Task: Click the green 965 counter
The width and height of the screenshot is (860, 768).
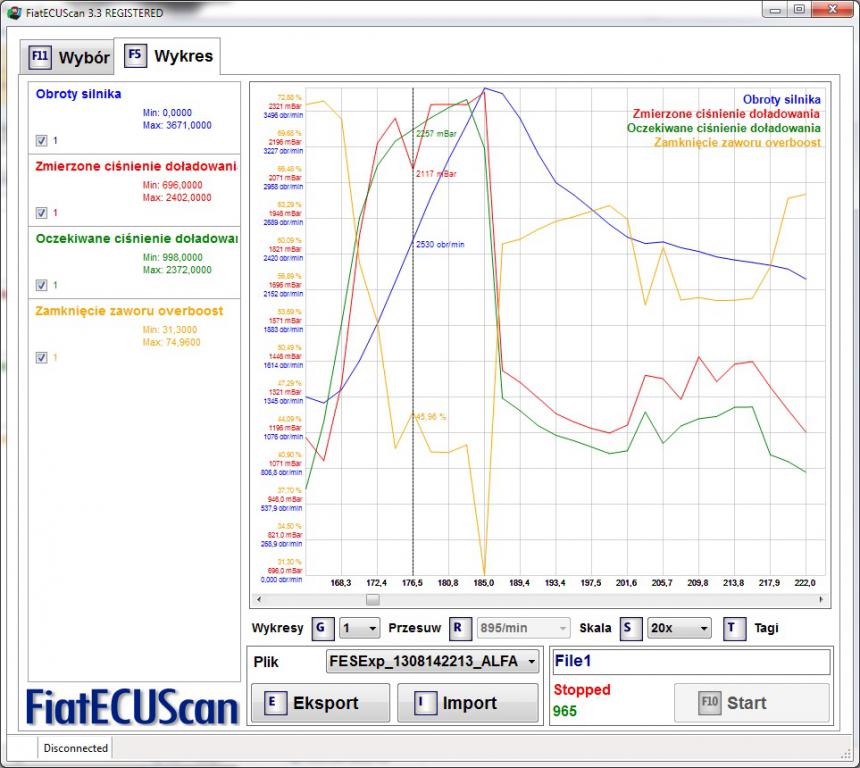Action: click(565, 711)
